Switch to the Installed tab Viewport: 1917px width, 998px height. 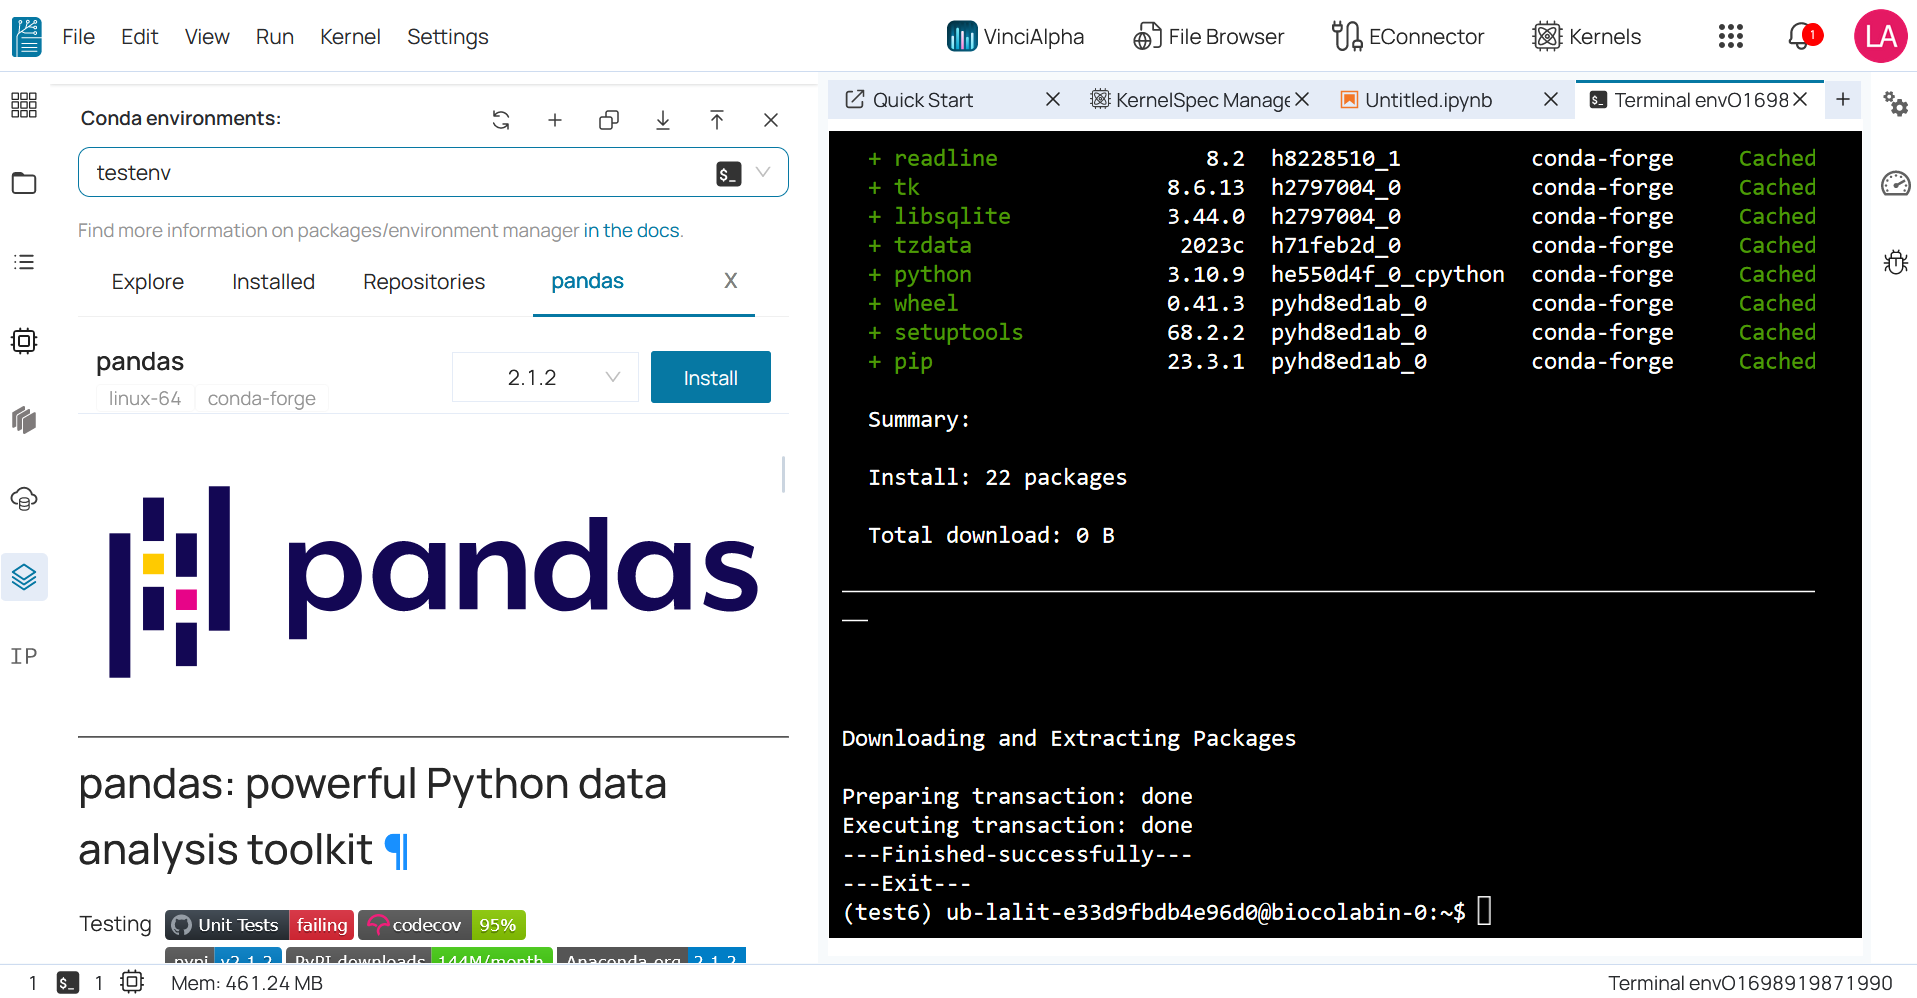coord(273,282)
